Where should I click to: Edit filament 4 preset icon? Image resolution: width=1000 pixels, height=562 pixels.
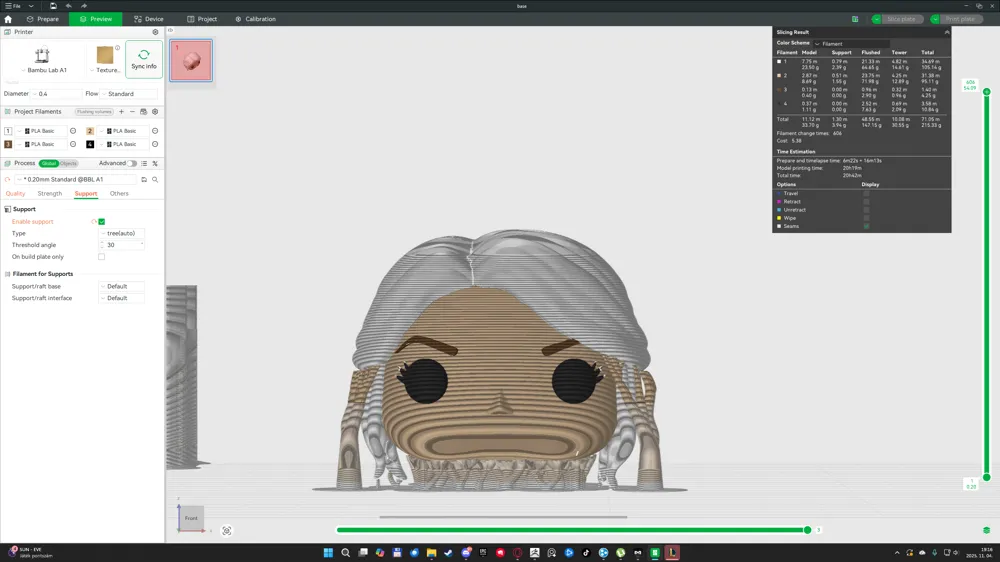click(155, 144)
